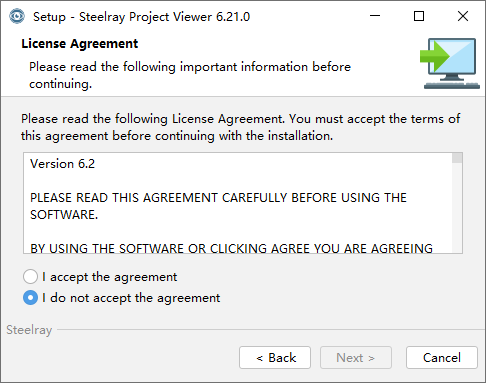Select "I do not accept the agreement"
This screenshot has height=383, width=486.
click(x=30, y=298)
